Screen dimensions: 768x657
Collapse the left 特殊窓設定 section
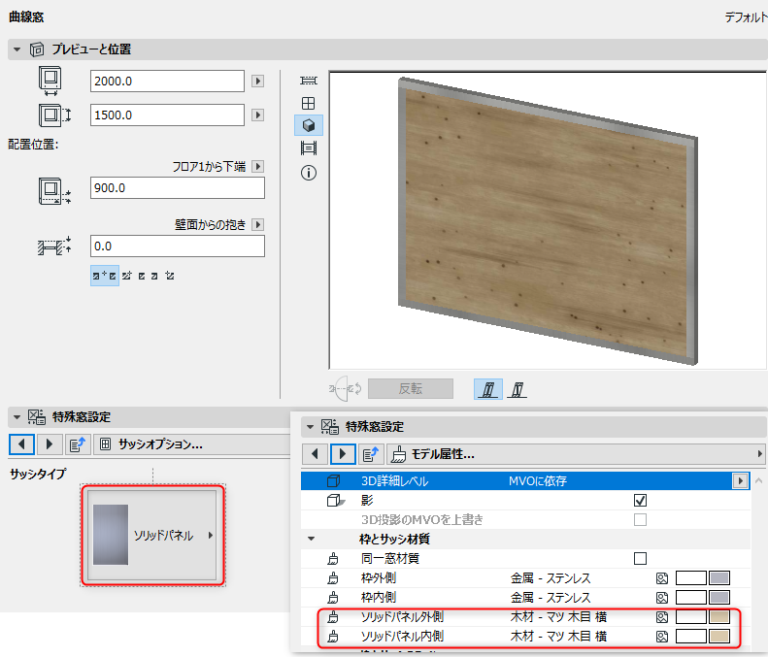tap(17, 417)
